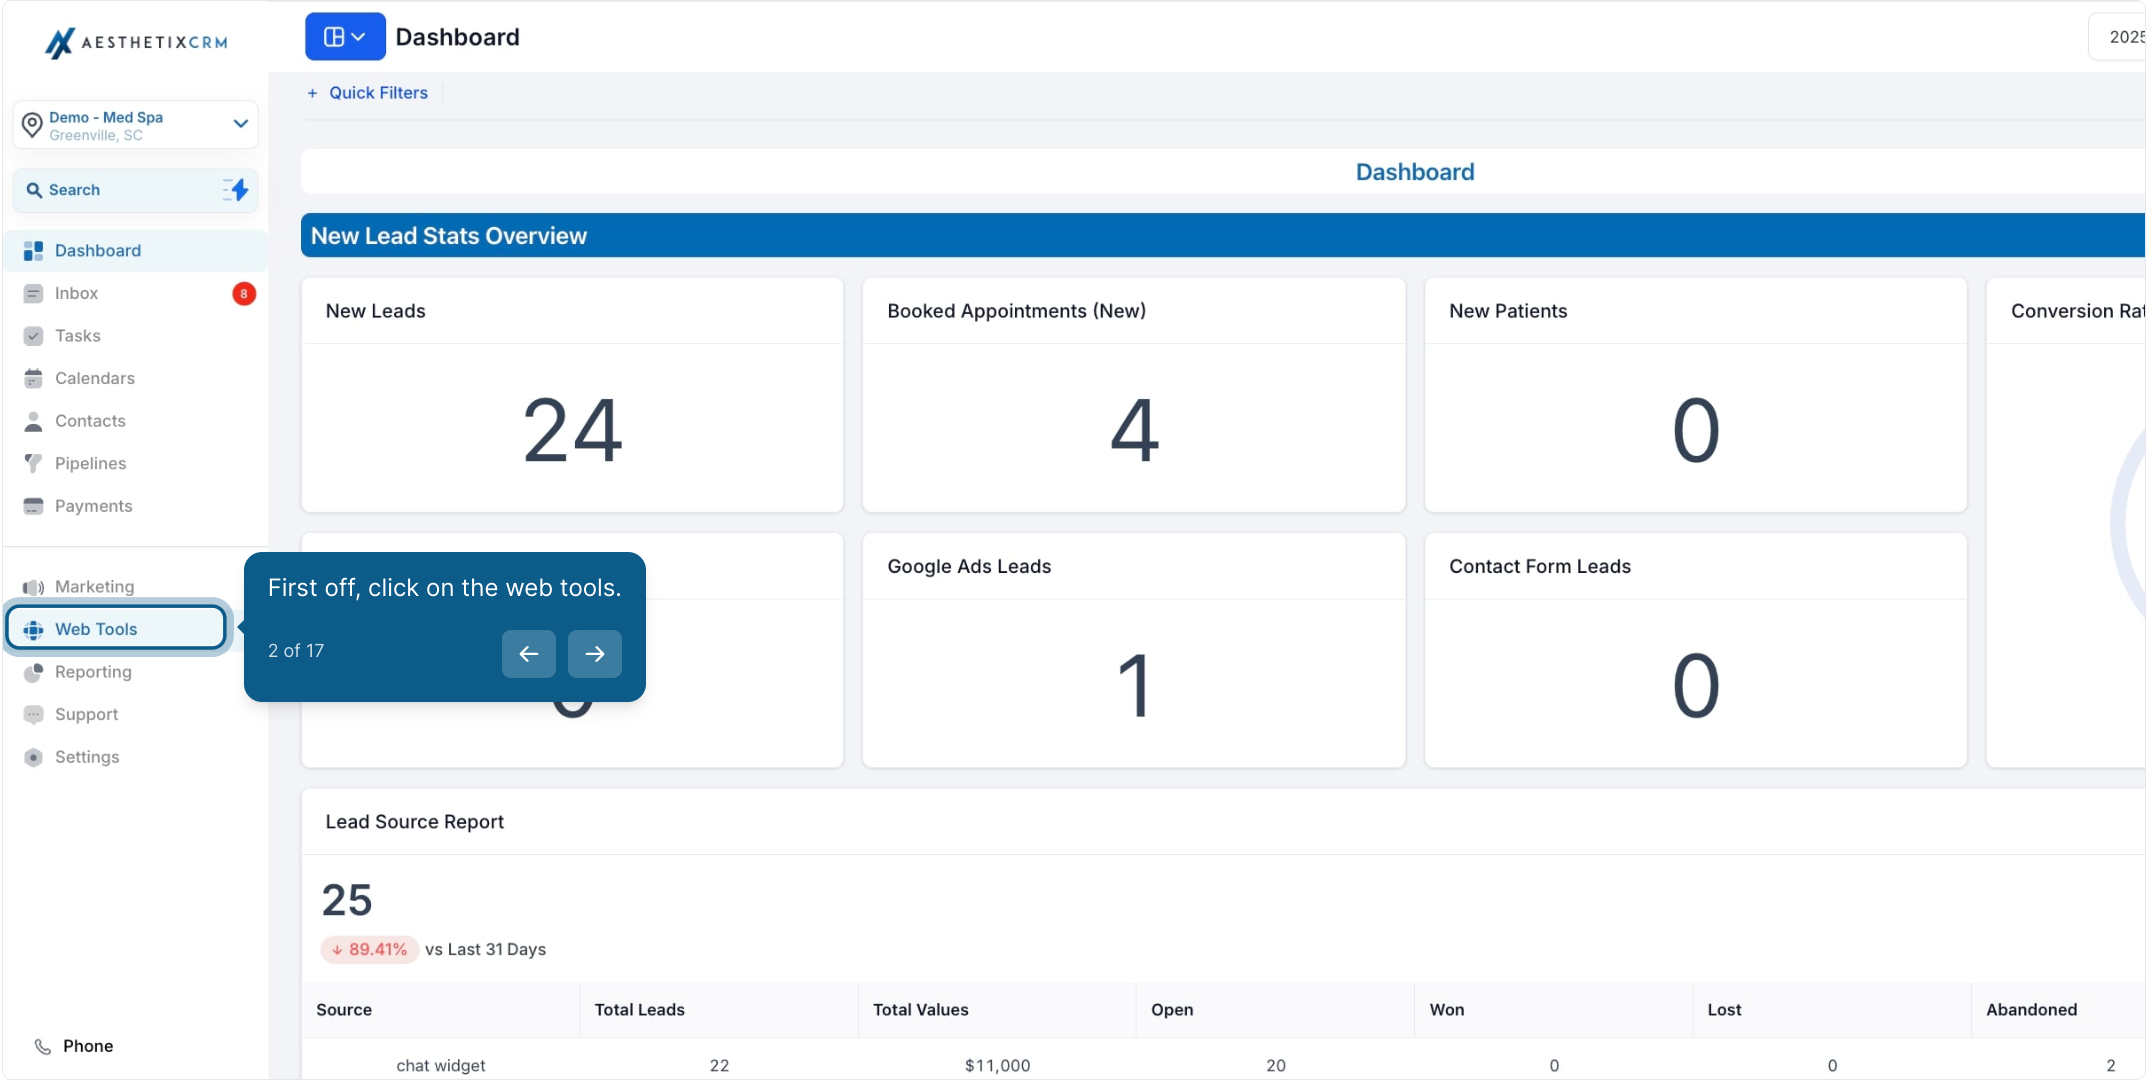Click the total count 25 in report

tap(347, 900)
